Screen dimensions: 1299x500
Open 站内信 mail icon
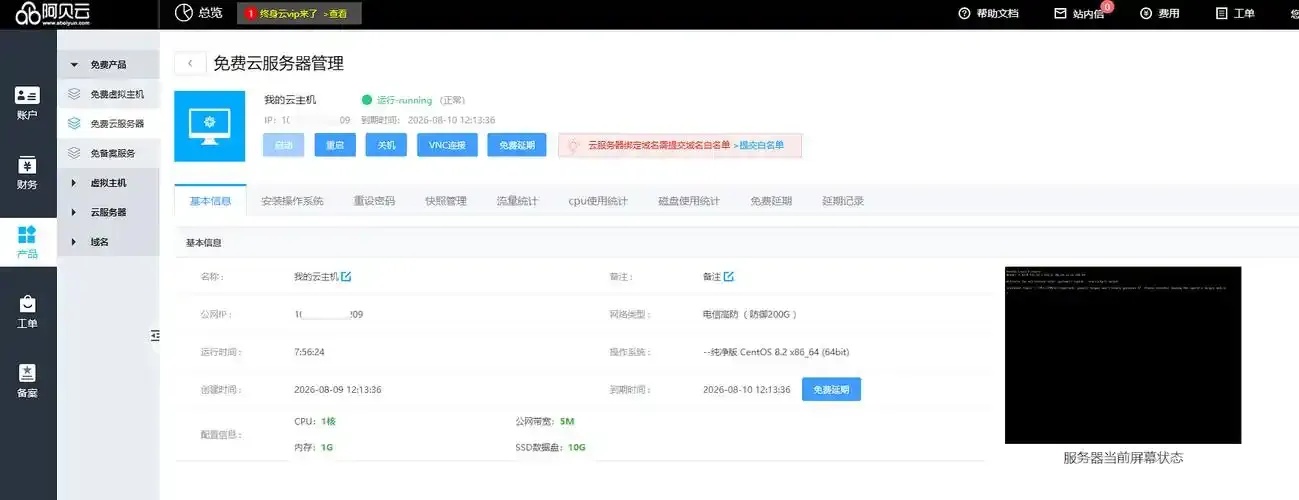[1060, 13]
